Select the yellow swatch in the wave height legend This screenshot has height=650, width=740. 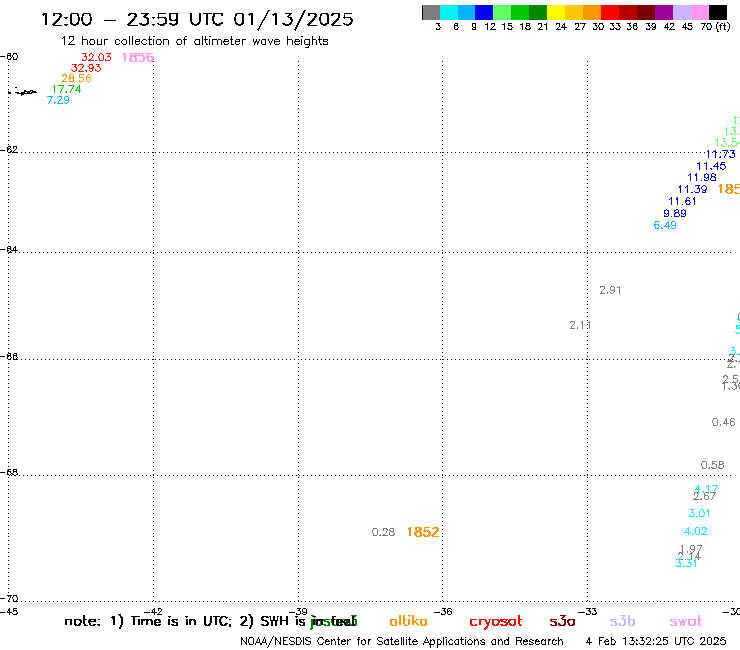coord(556,12)
